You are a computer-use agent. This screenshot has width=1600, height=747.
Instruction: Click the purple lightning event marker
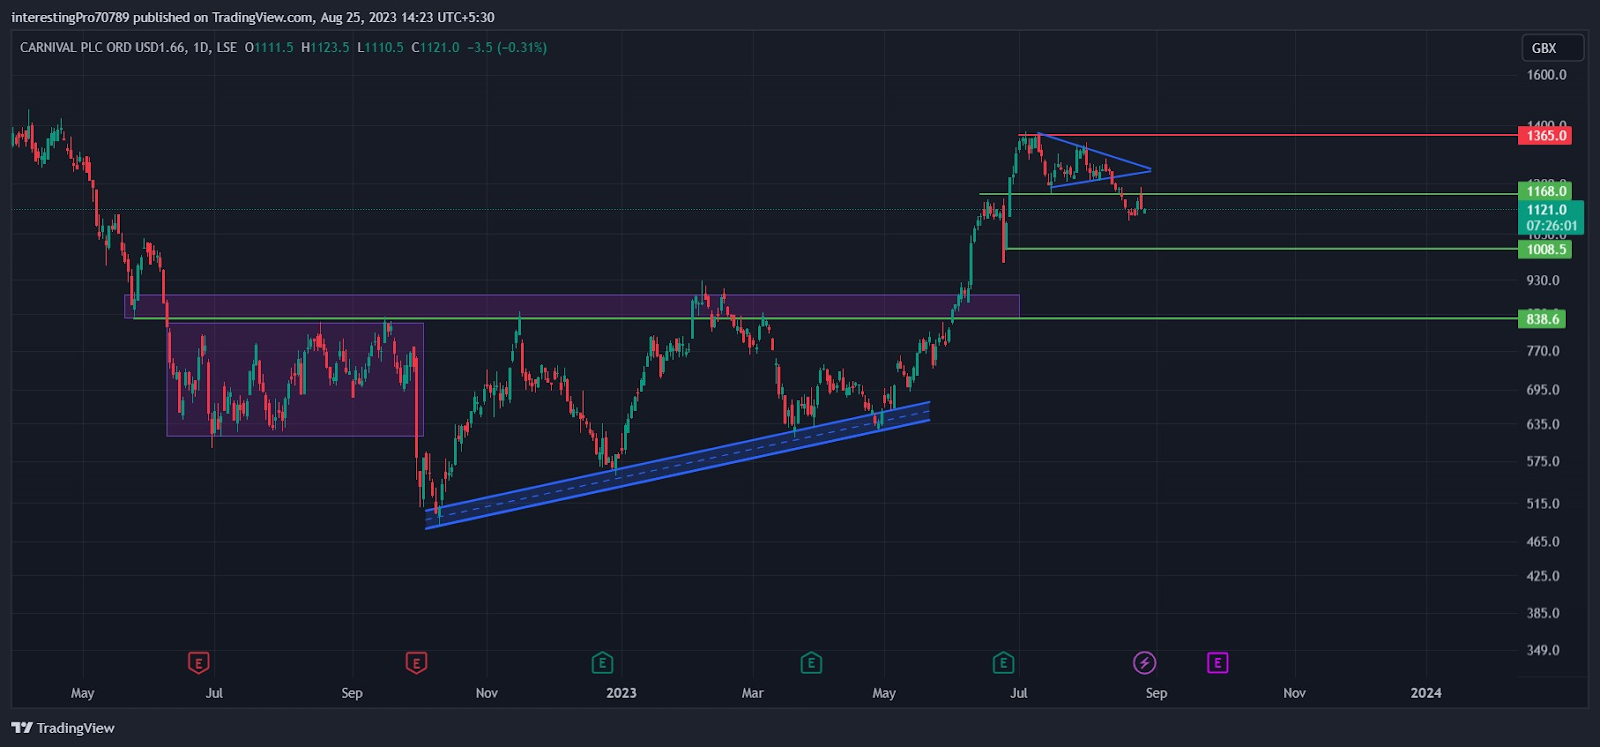[1144, 663]
